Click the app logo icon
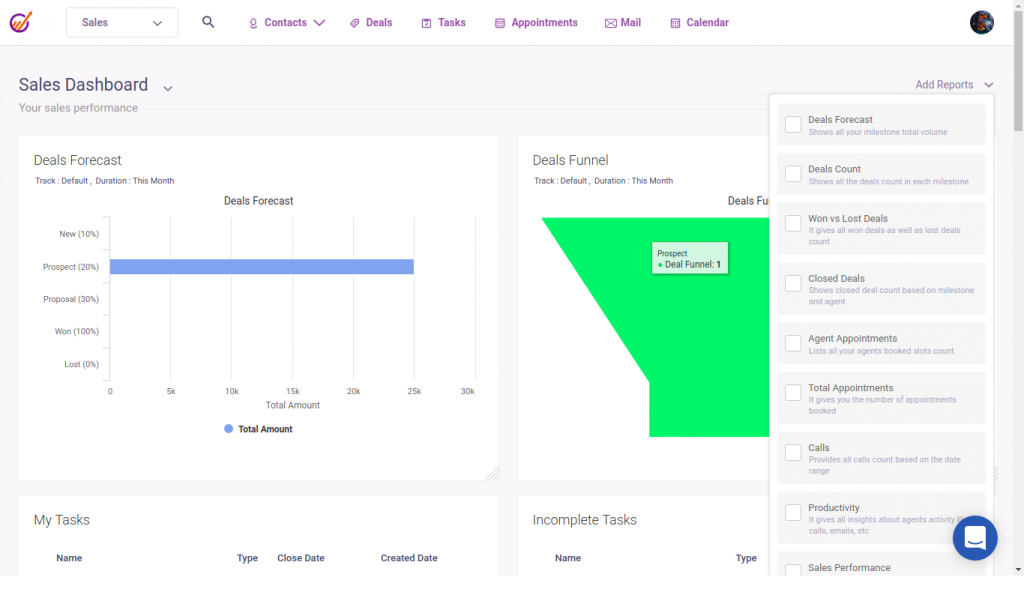The image size is (1024, 595). point(21,22)
